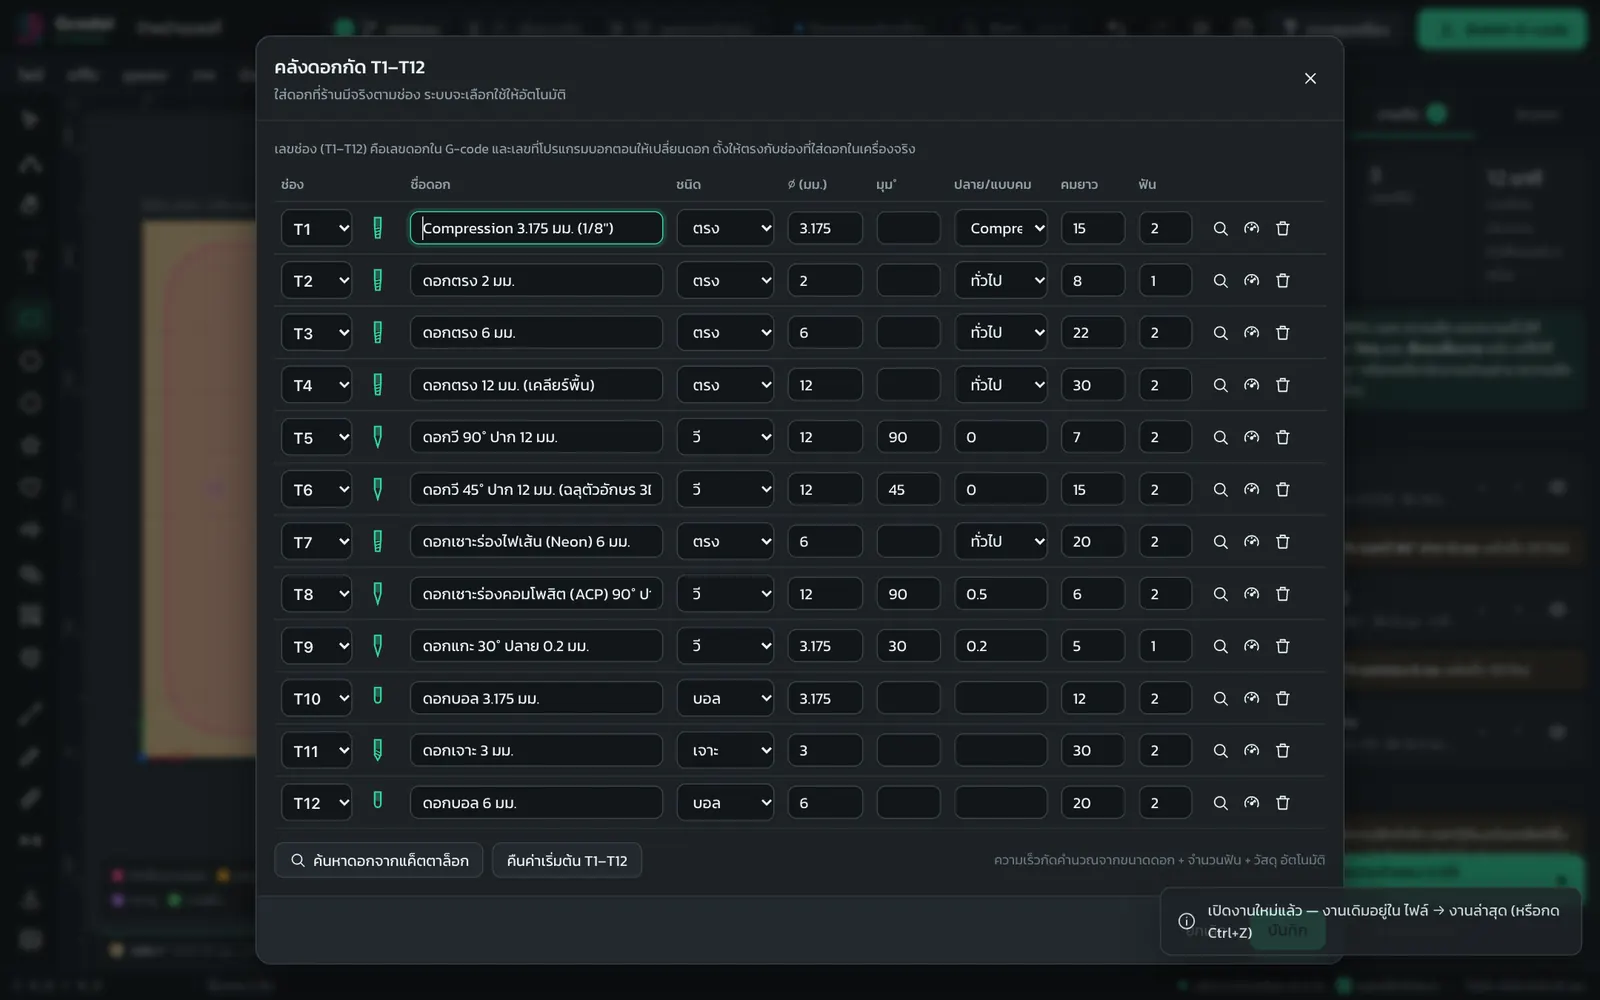This screenshot has width=1600, height=1000.
Task: Close the คลังดอกกัด T1–T12 dialog
Action: coord(1310,78)
